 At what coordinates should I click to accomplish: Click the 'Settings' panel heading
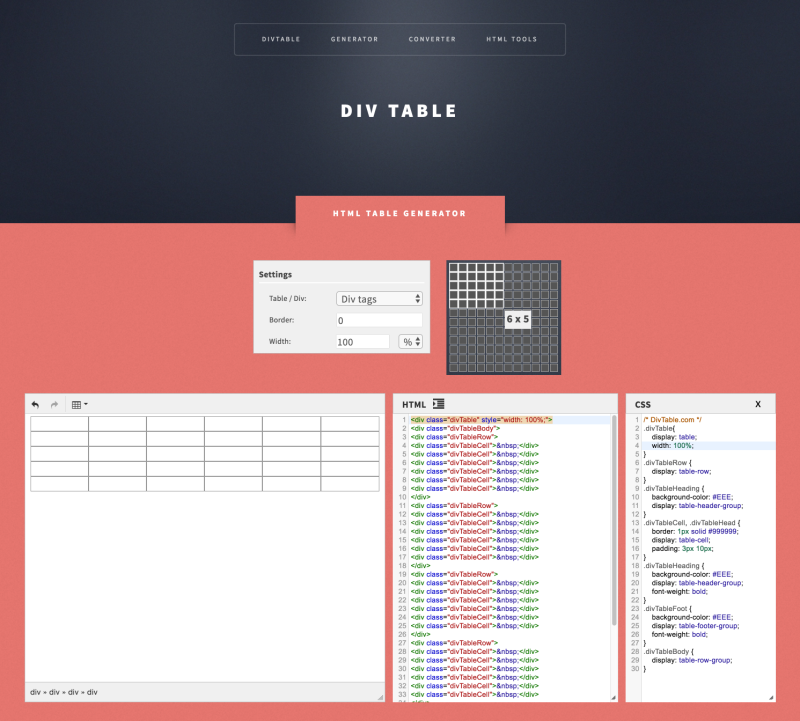(275, 275)
